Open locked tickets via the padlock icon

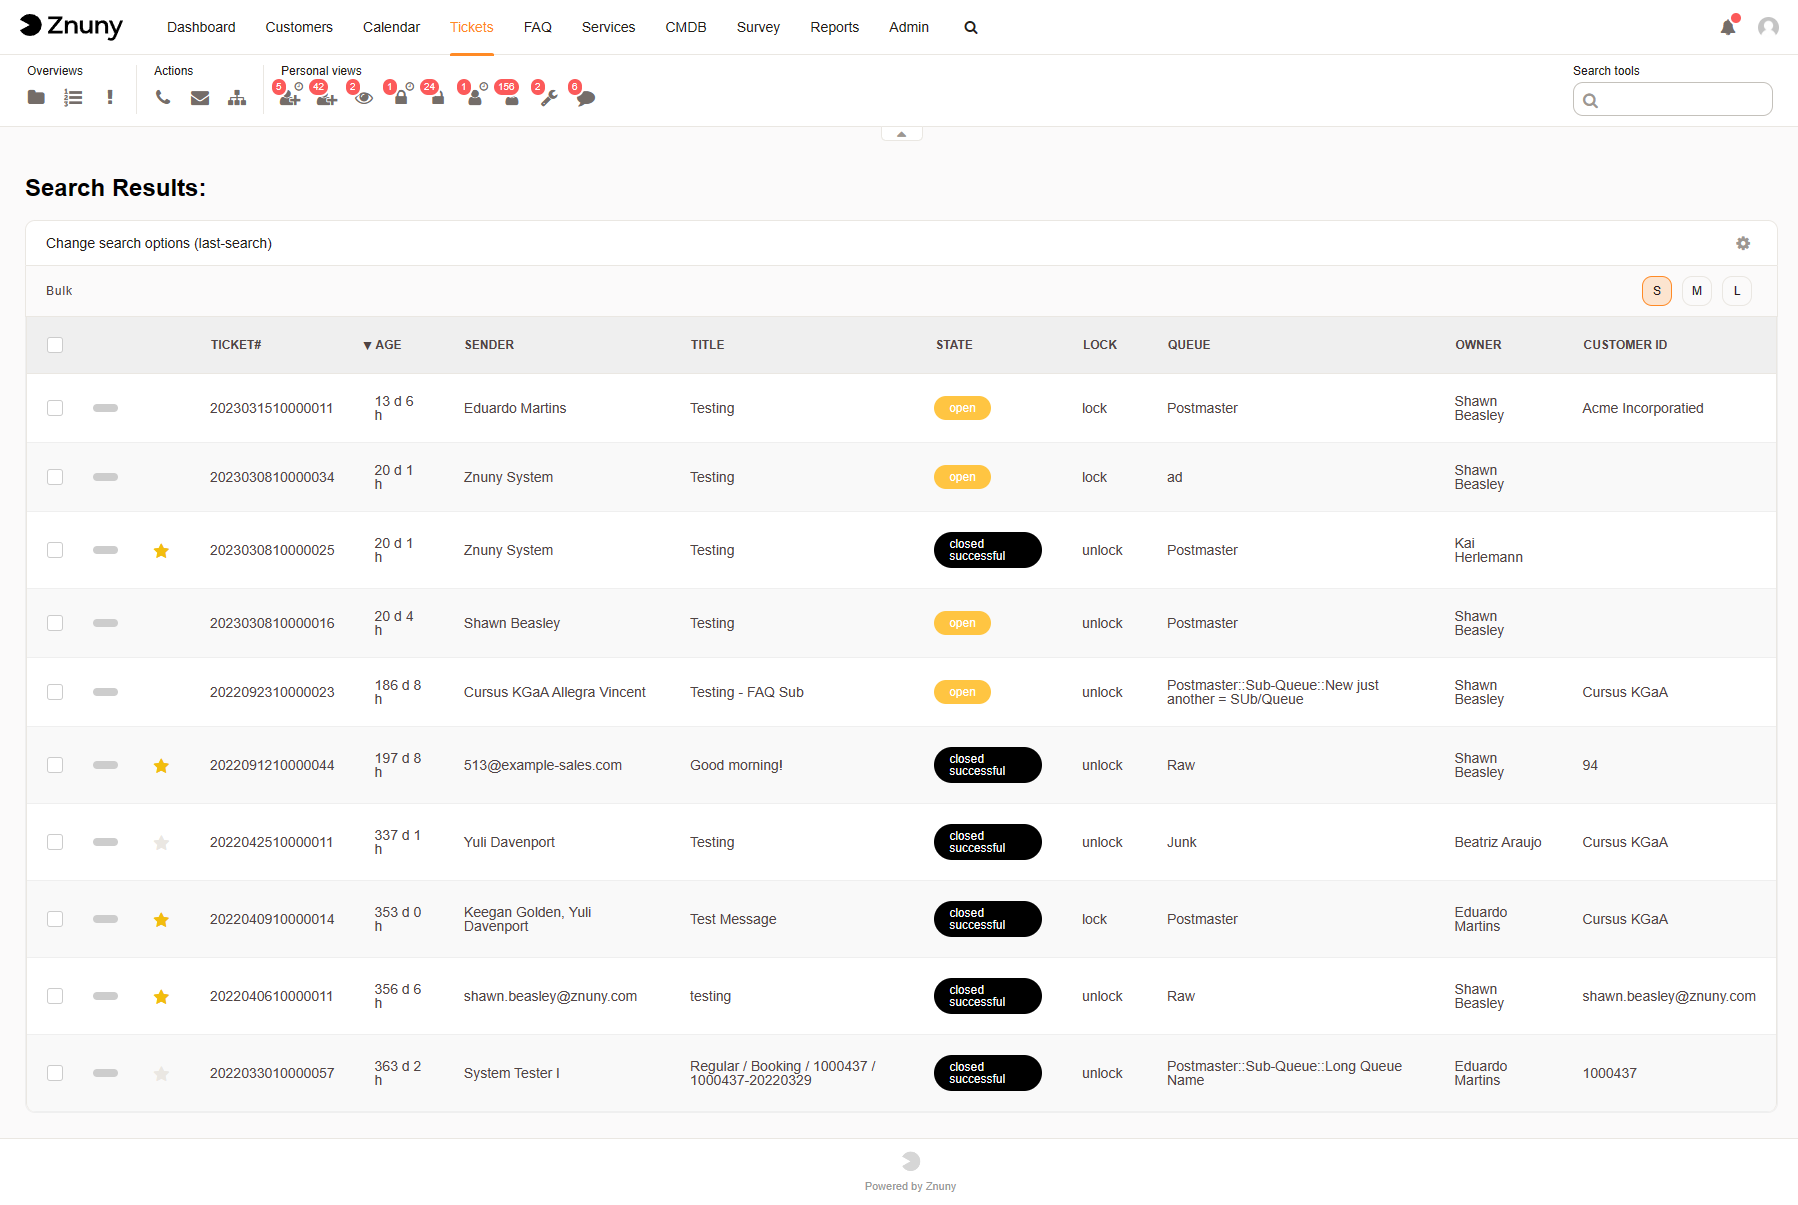click(x=401, y=98)
